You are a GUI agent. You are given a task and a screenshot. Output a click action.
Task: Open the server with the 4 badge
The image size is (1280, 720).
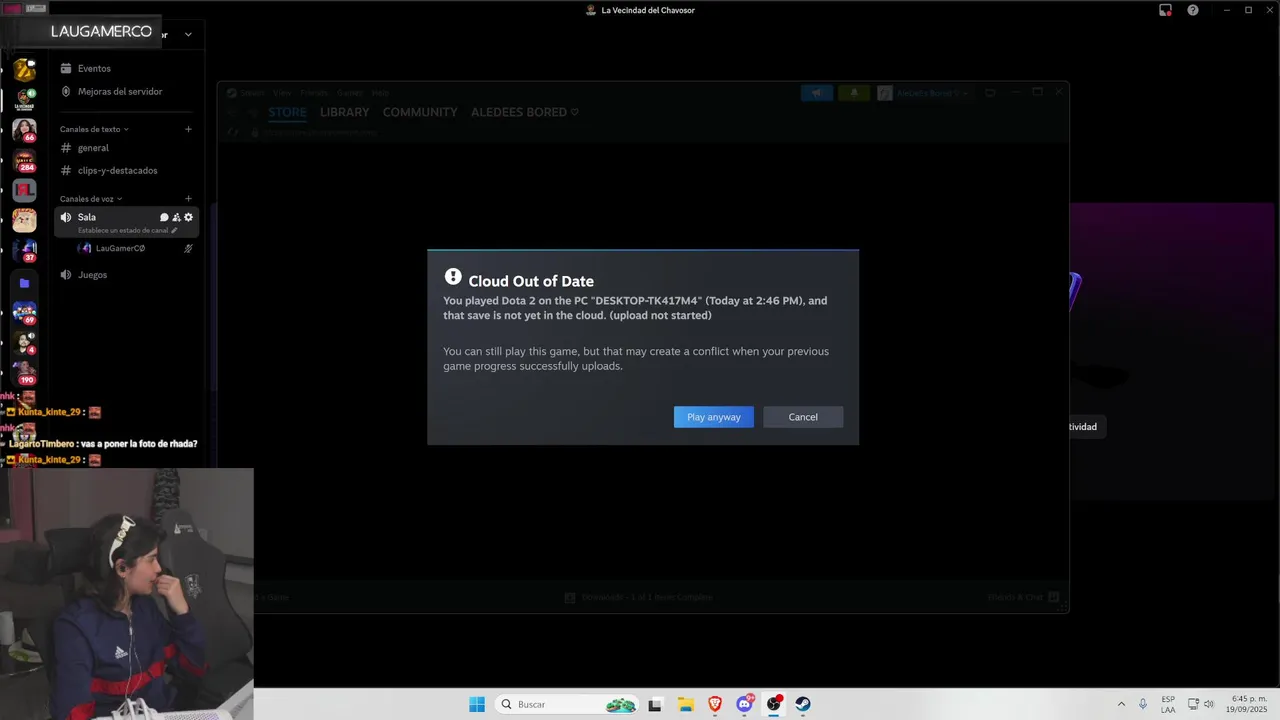24,342
